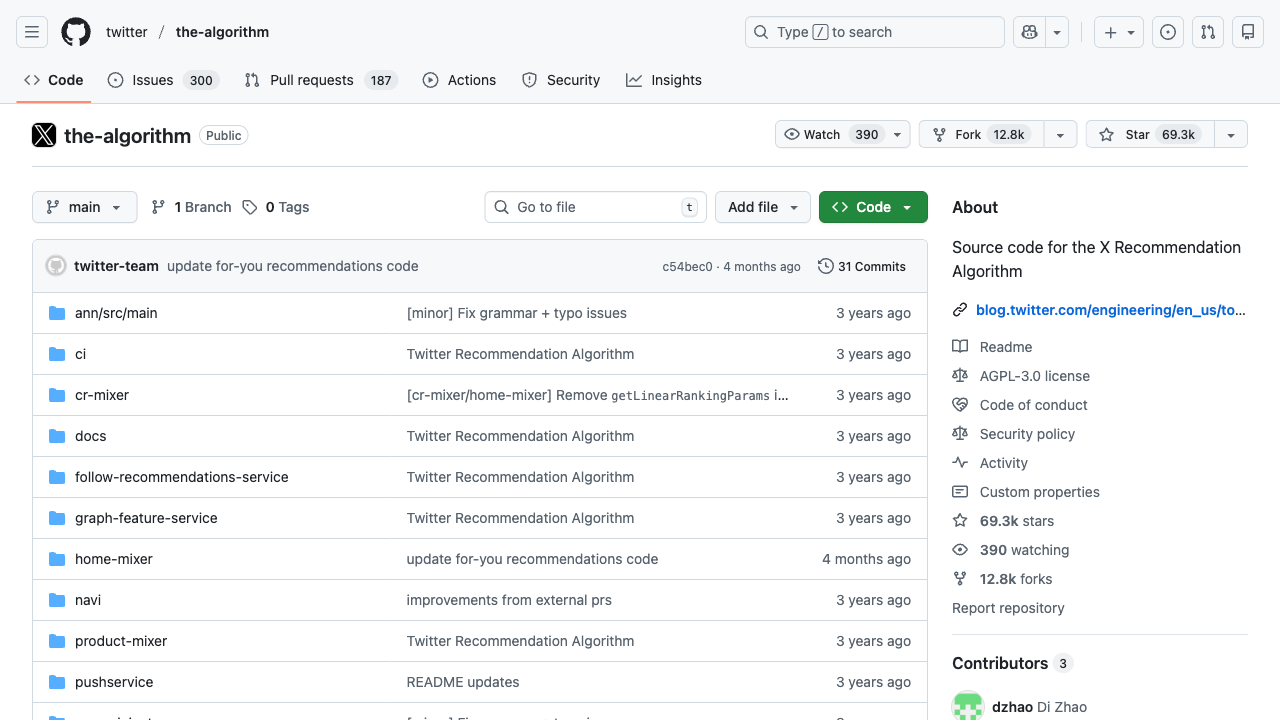This screenshot has height=720, width=1280.
Task: Click the X logo repository avatar
Action: click(x=44, y=135)
